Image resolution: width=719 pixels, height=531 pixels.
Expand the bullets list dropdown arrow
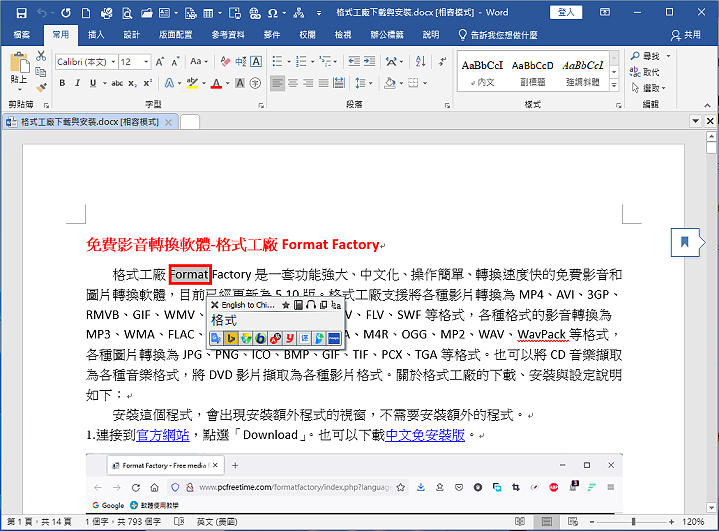point(289,61)
